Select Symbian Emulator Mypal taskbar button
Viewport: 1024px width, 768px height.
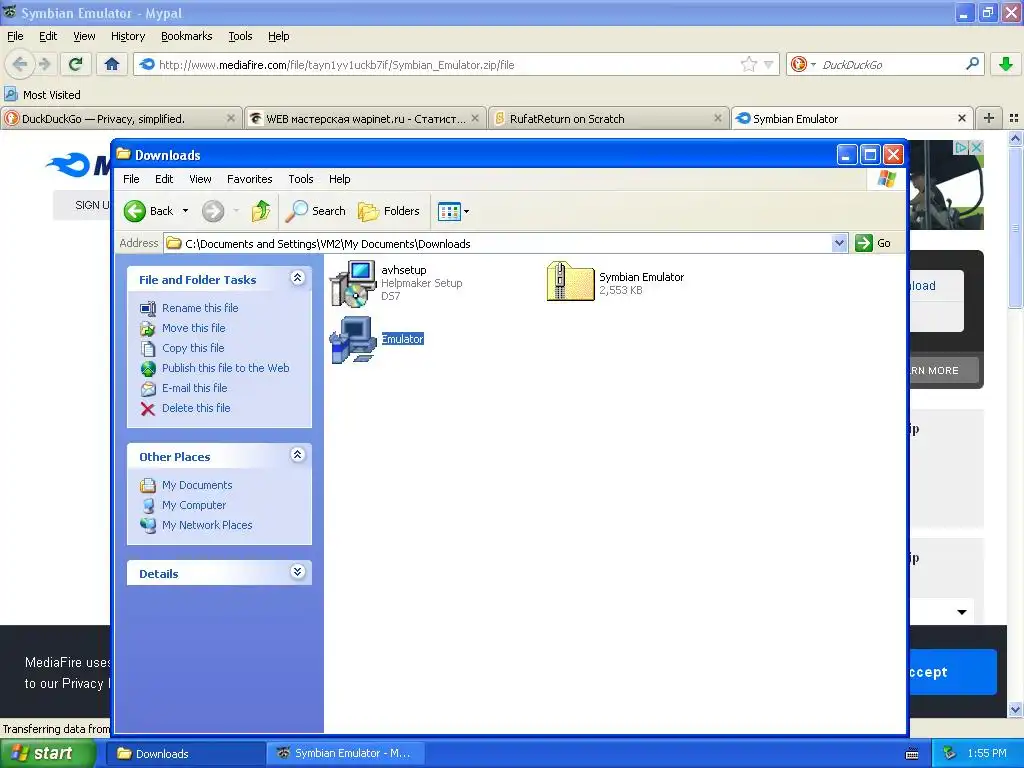(x=345, y=754)
